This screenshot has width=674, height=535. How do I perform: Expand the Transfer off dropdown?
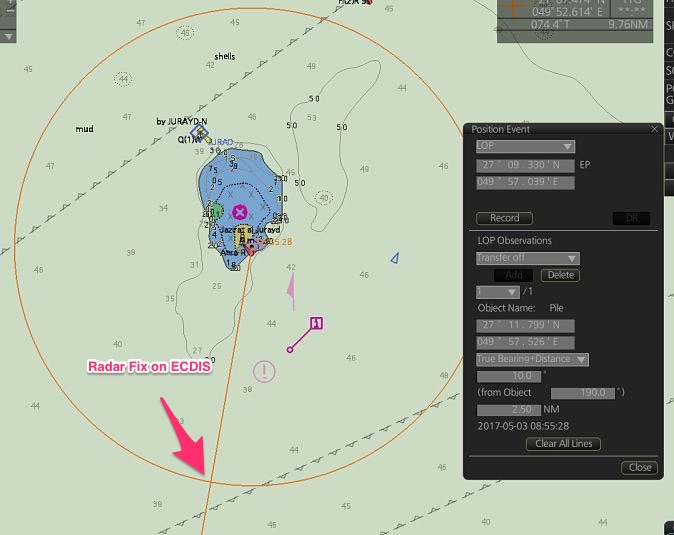[527, 258]
